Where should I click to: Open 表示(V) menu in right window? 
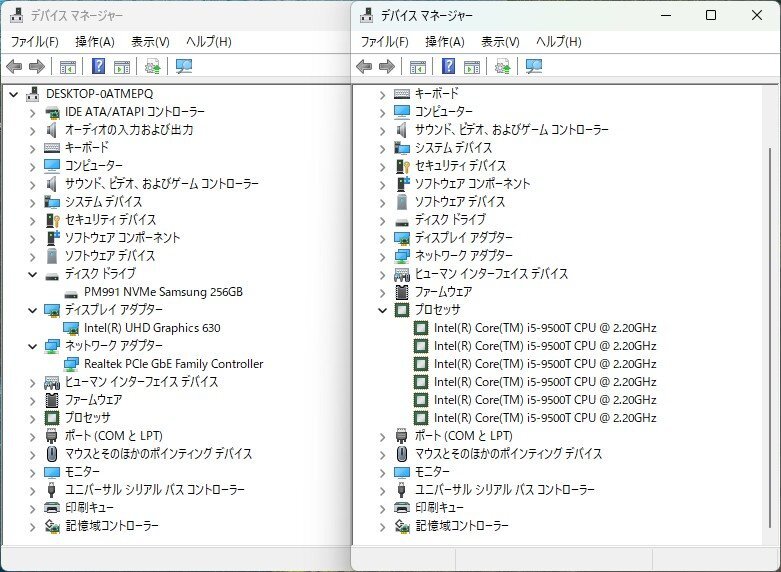[x=500, y=42]
